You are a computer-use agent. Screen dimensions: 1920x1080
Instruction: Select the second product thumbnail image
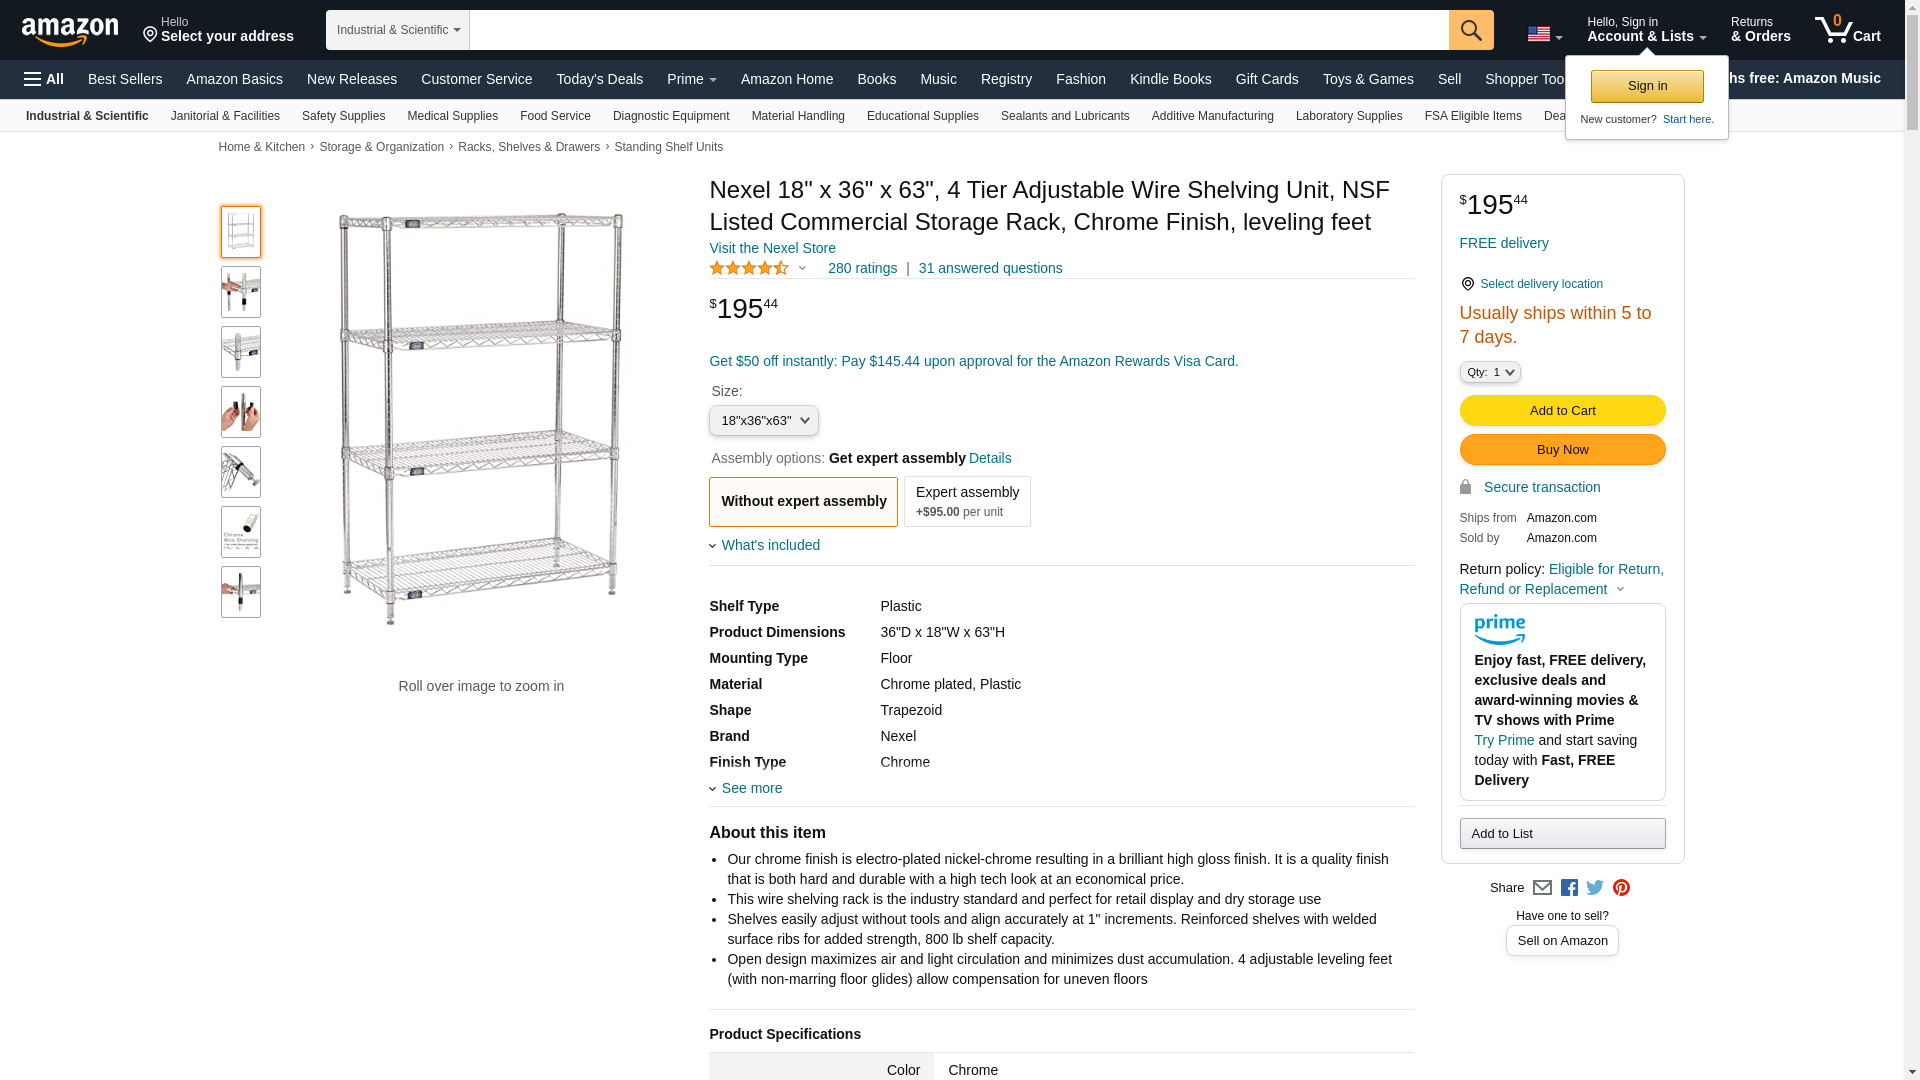(x=241, y=292)
